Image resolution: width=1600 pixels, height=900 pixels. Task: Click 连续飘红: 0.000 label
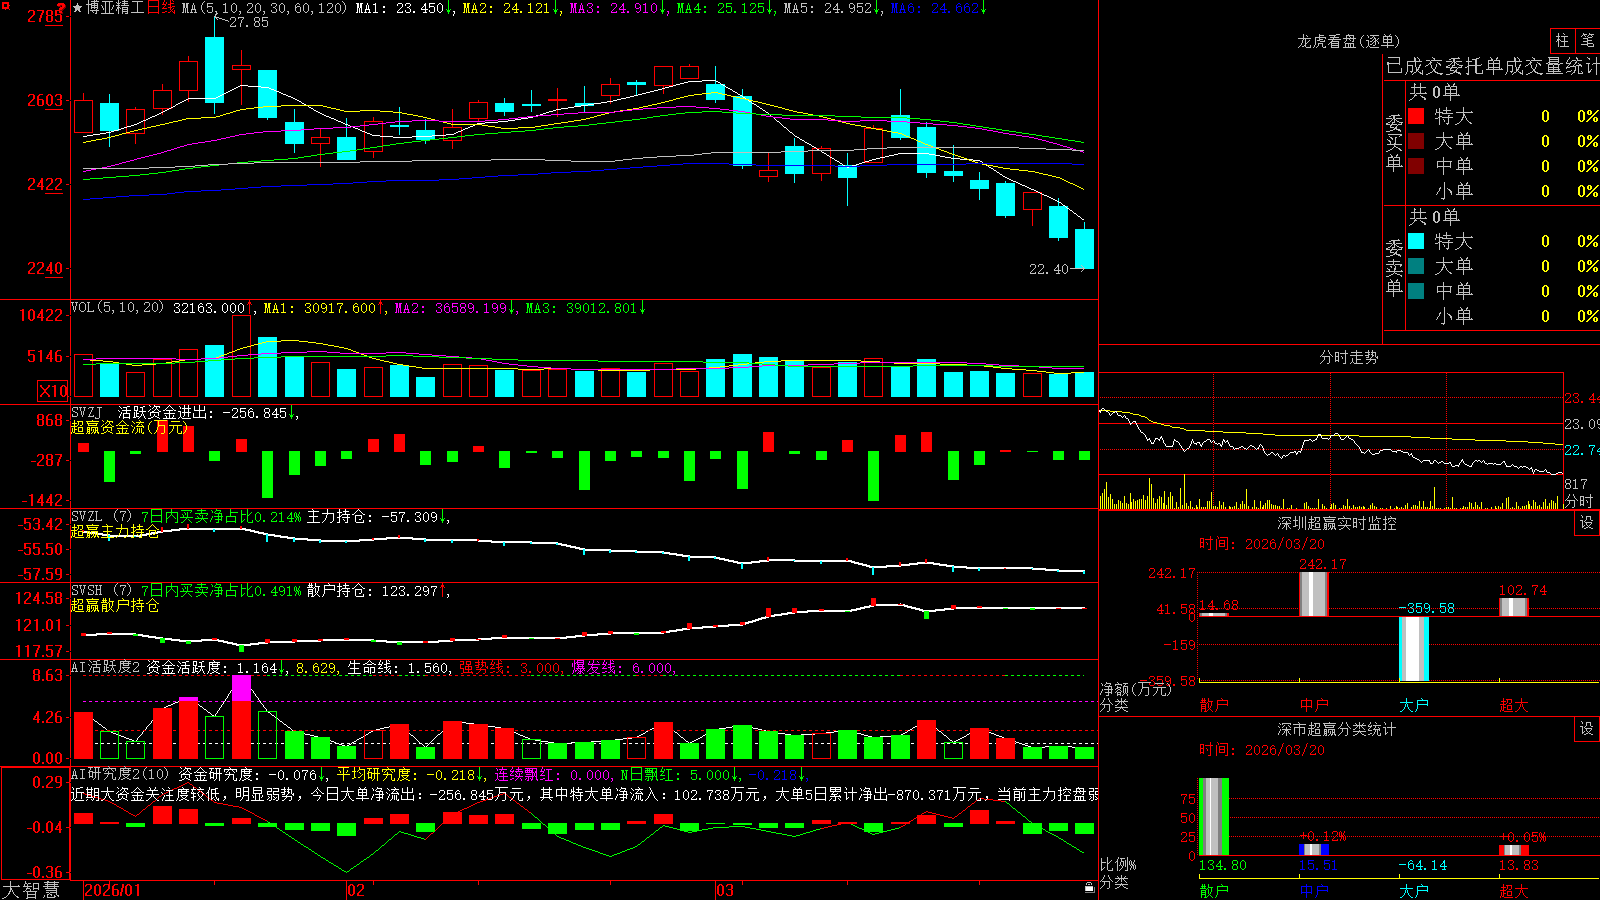[554, 774]
